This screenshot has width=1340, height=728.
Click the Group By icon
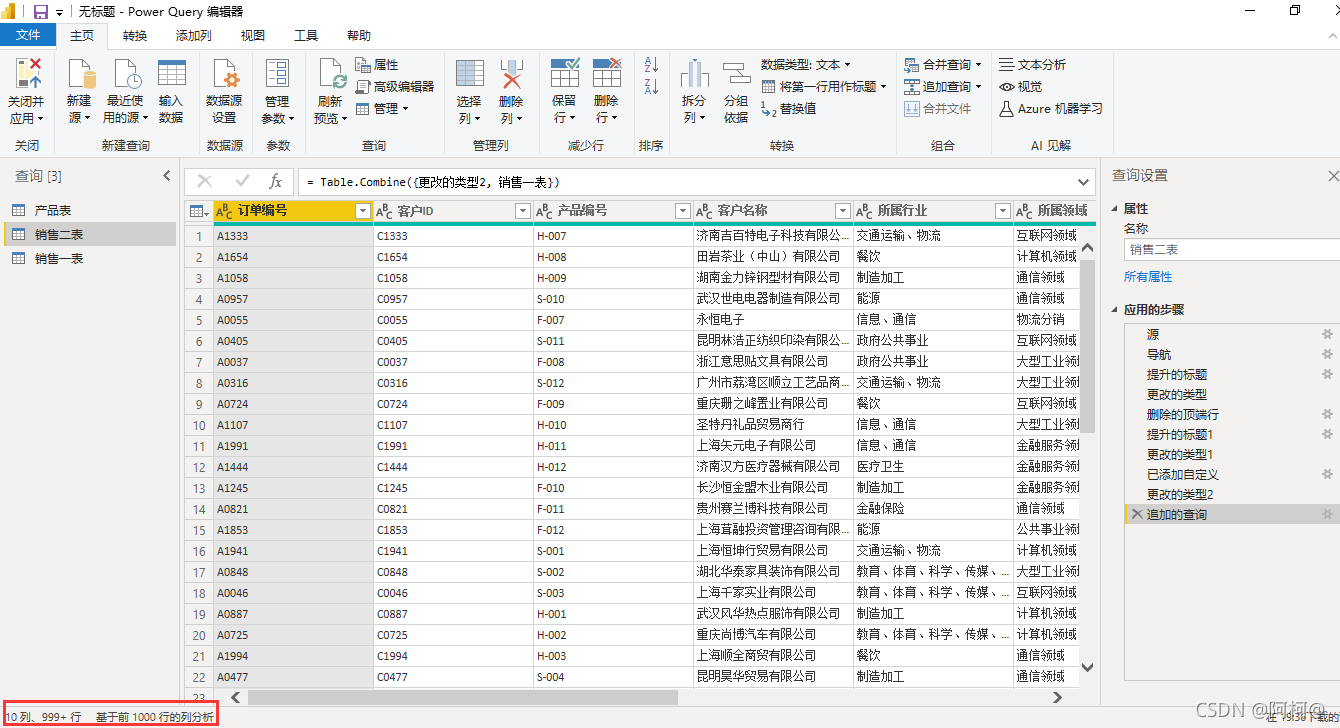pyautogui.click(x=736, y=73)
